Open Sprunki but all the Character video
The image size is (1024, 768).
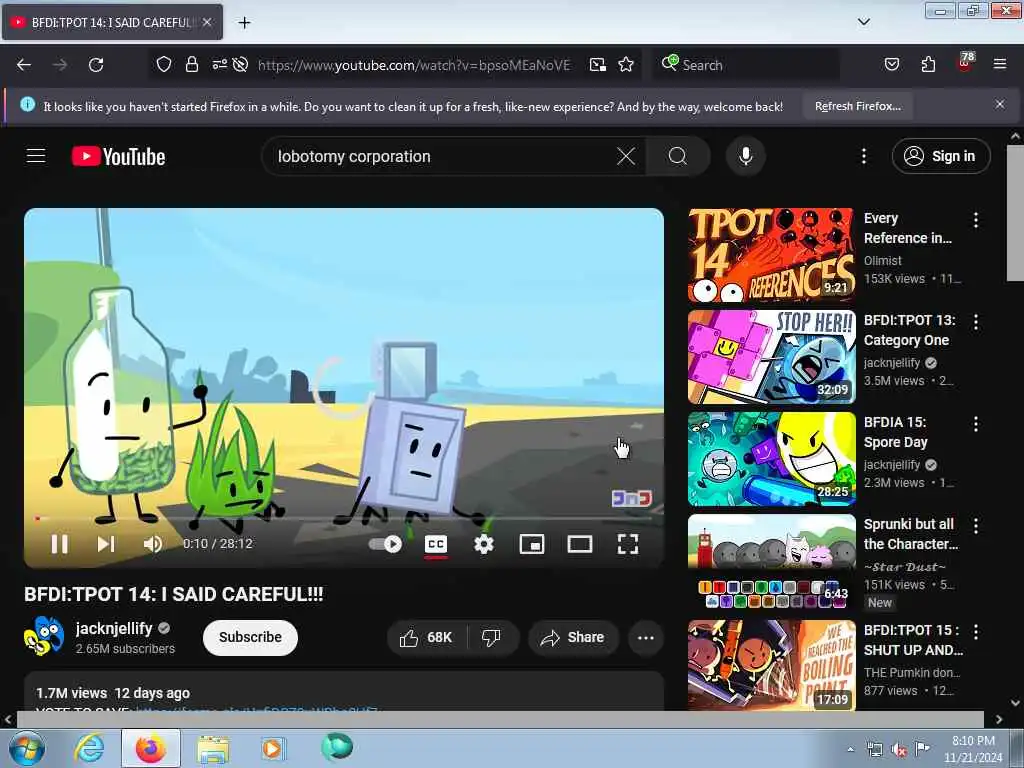pos(771,561)
